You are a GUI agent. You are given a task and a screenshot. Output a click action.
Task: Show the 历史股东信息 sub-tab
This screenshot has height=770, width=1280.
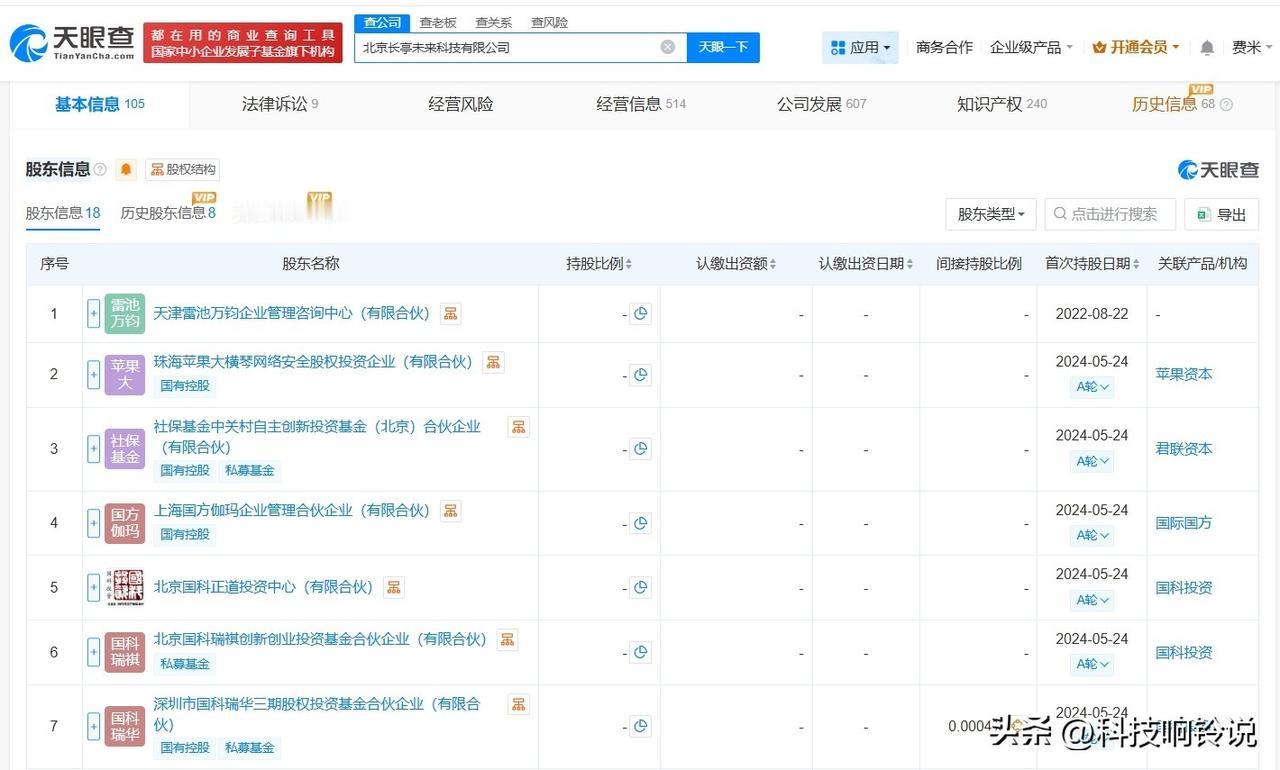(168, 213)
